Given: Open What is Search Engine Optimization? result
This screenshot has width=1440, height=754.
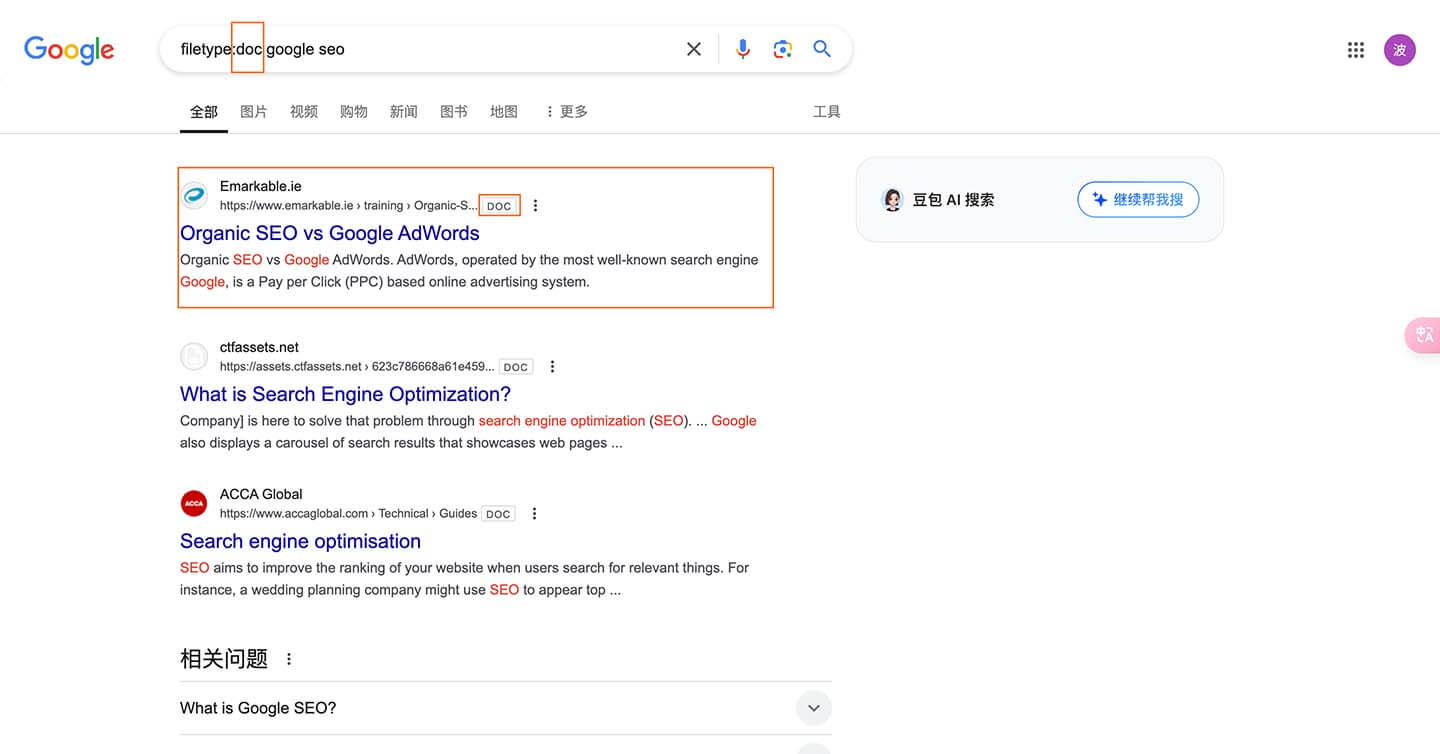Looking at the screenshot, I should coord(345,394).
